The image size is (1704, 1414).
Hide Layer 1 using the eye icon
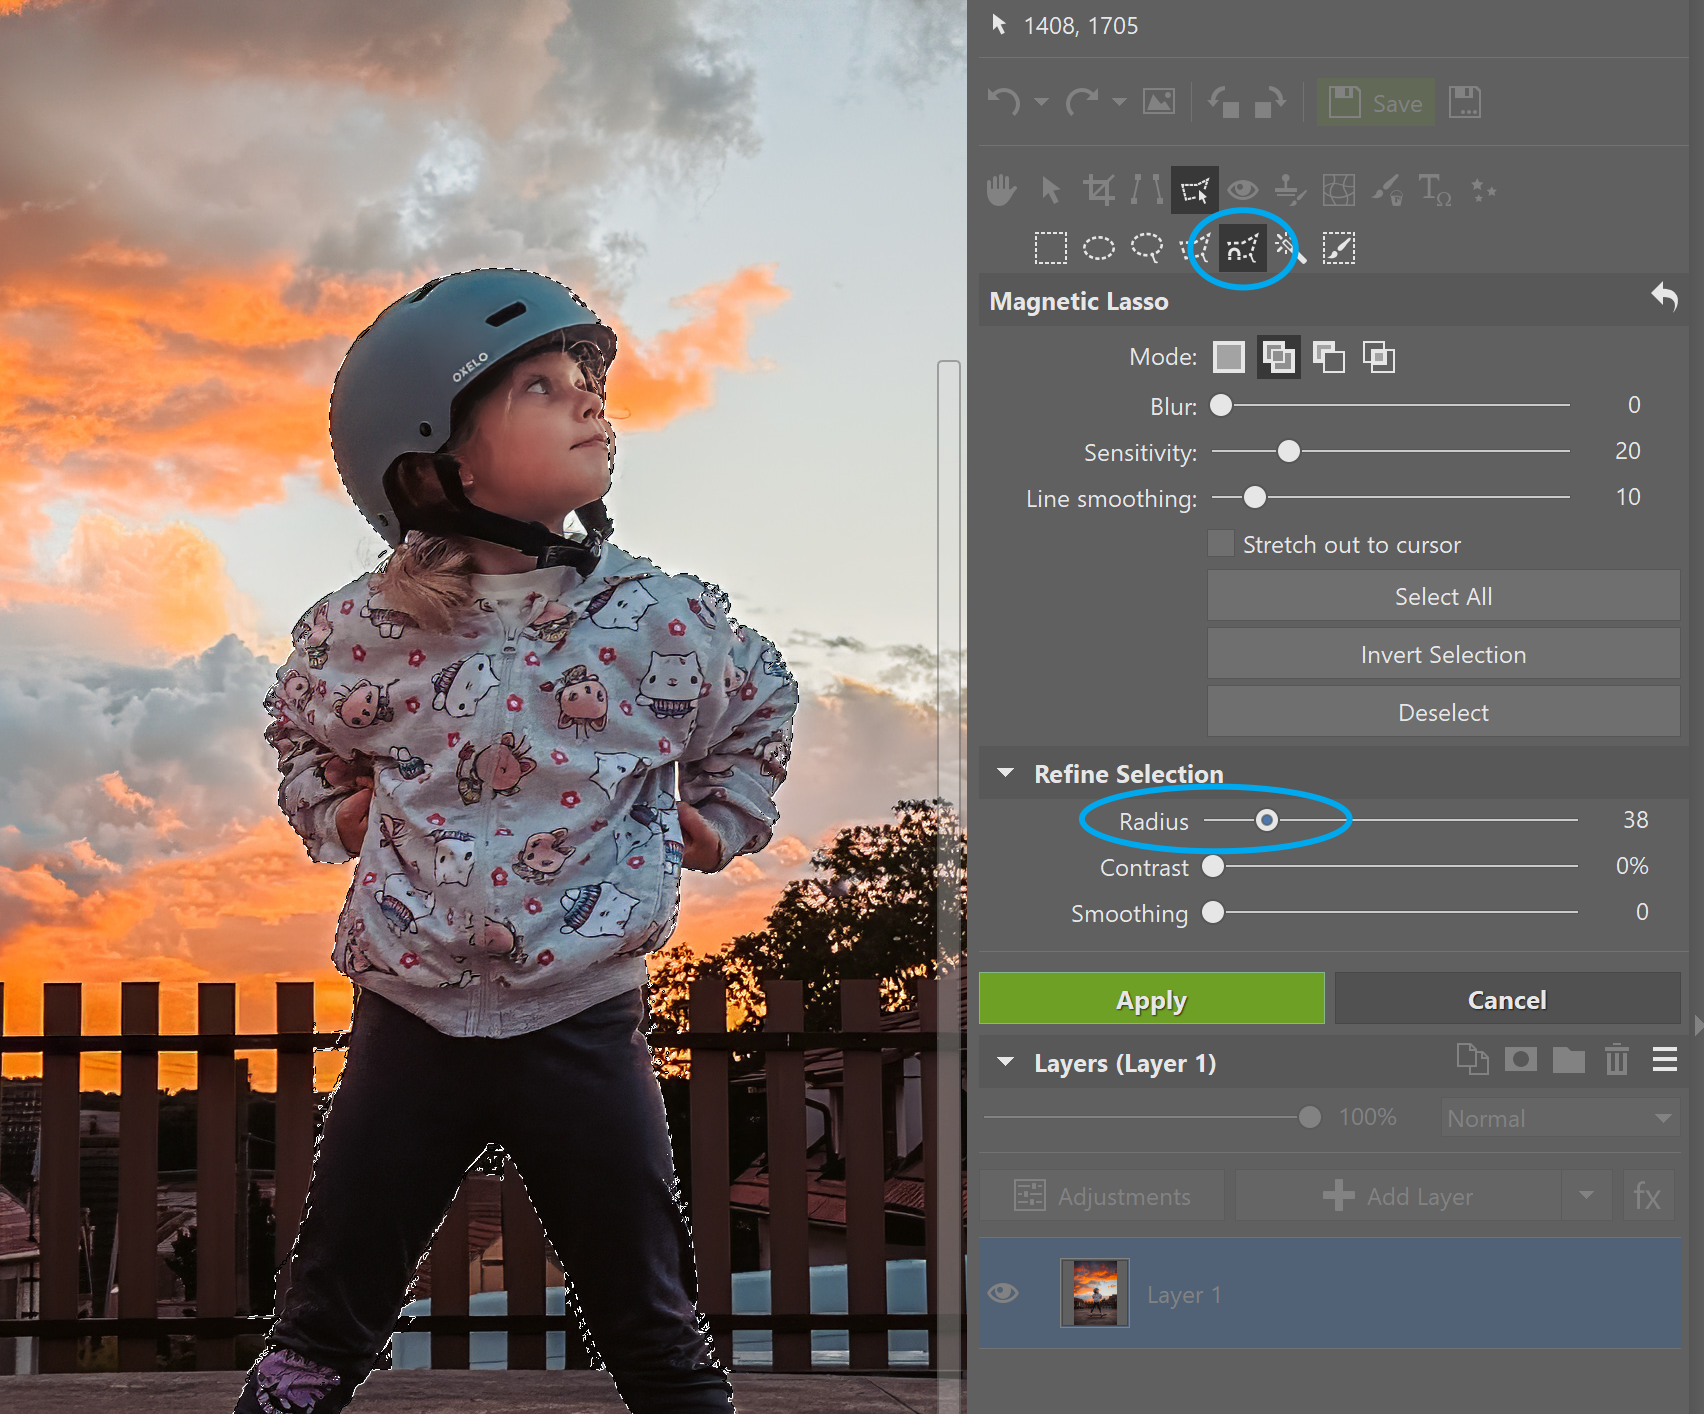pyautogui.click(x=1003, y=1293)
